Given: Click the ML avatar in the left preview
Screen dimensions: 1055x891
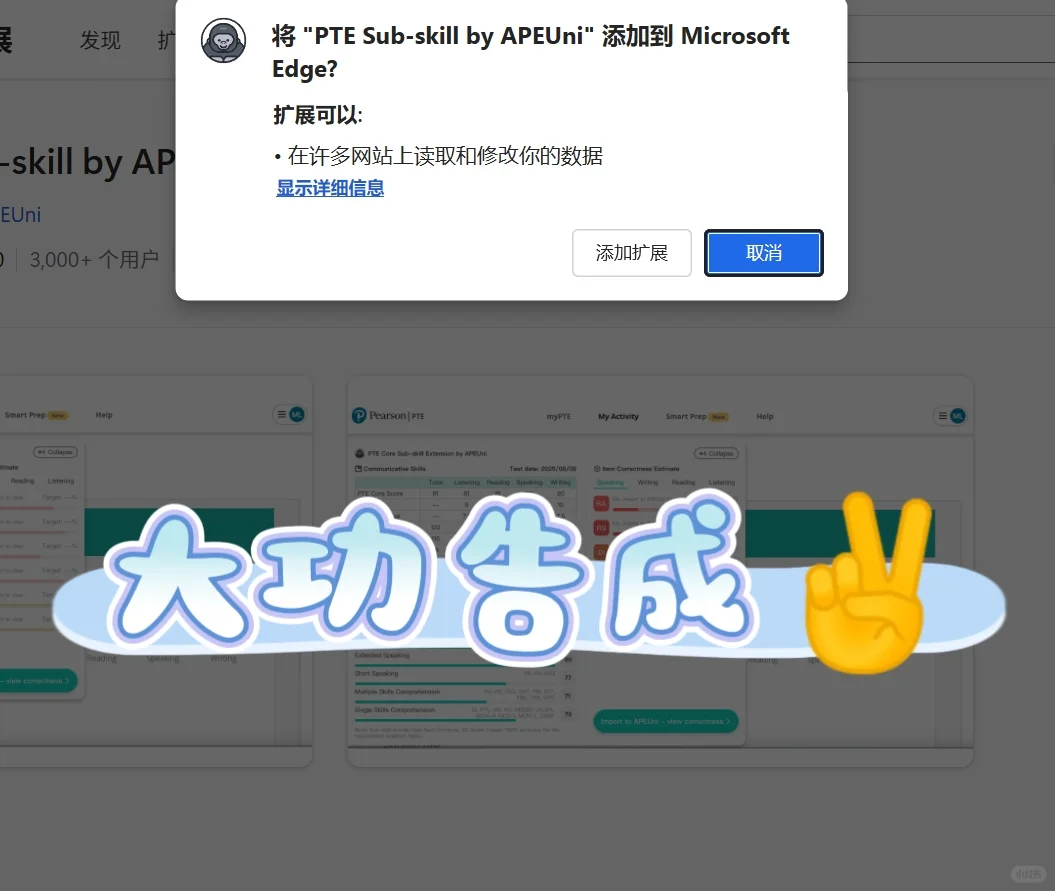Looking at the screenshot, I should click(x=296, y=414).
